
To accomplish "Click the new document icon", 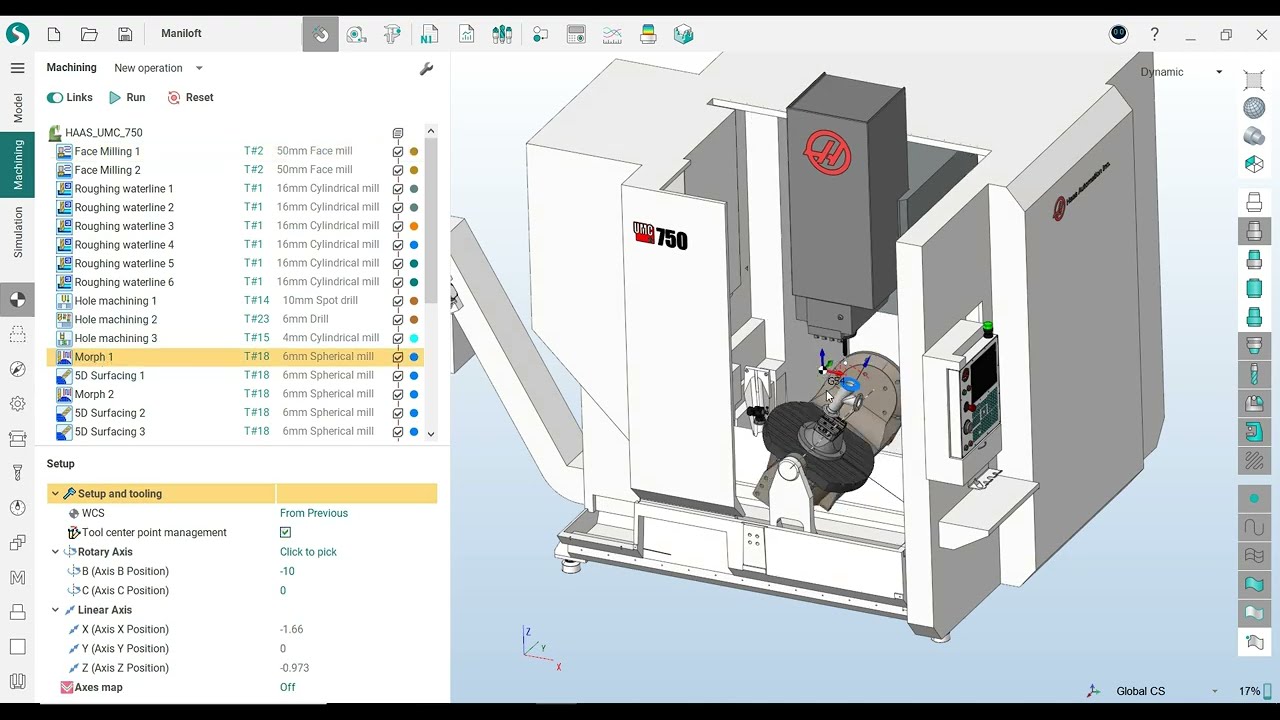I will click(x=54, y=34).
